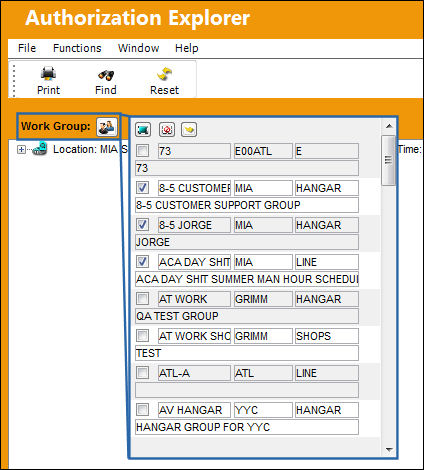Uncheck the ACA DAY SHIT work group
This screenshot has height=470, width=424.
click(x=143, y=262)
